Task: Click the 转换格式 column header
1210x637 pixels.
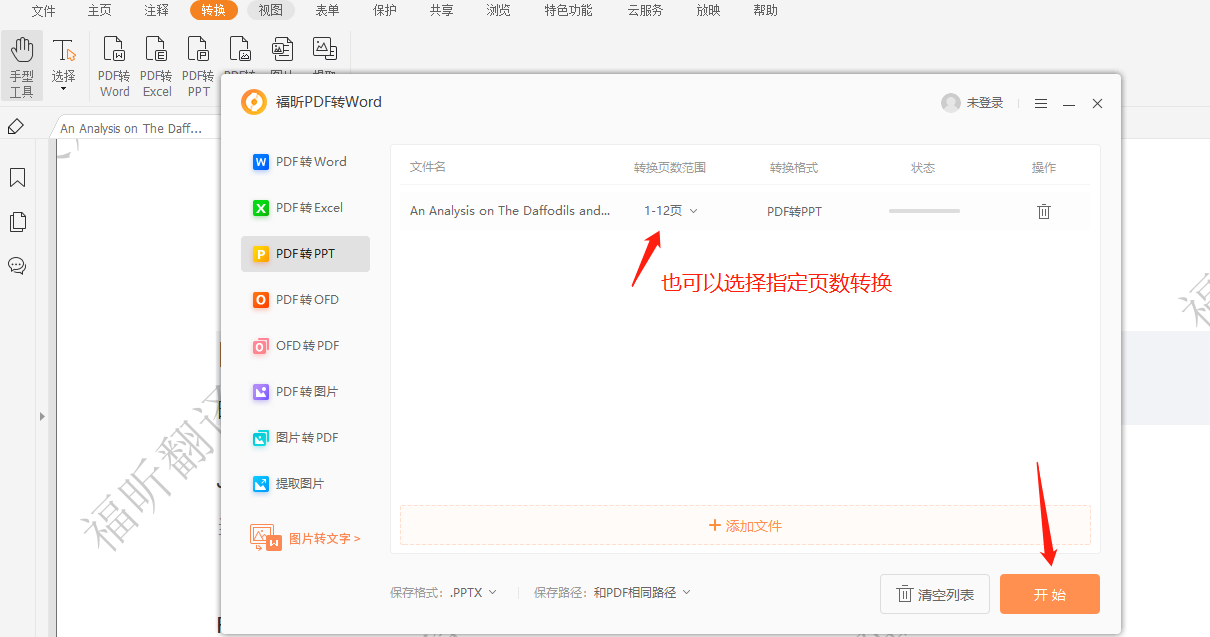Action: coord(794,167)
